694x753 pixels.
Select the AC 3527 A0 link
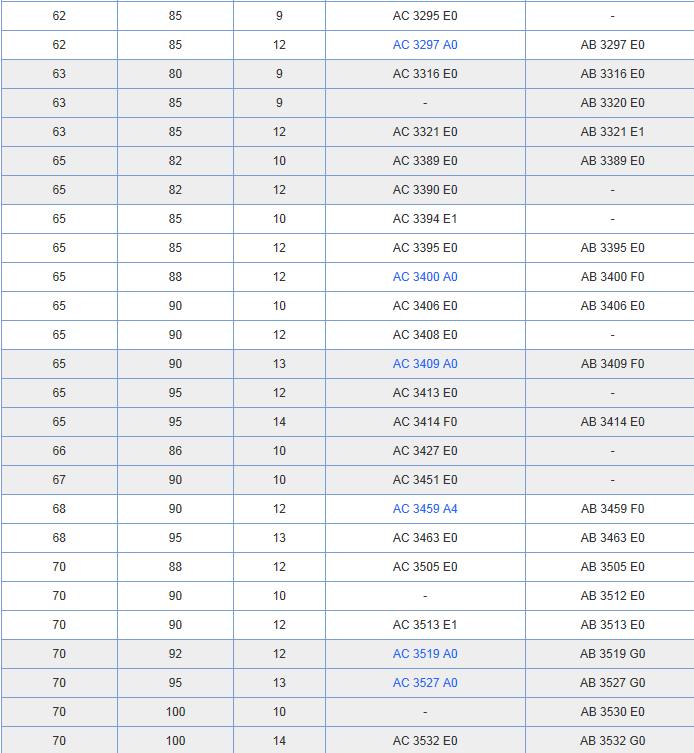425,683
